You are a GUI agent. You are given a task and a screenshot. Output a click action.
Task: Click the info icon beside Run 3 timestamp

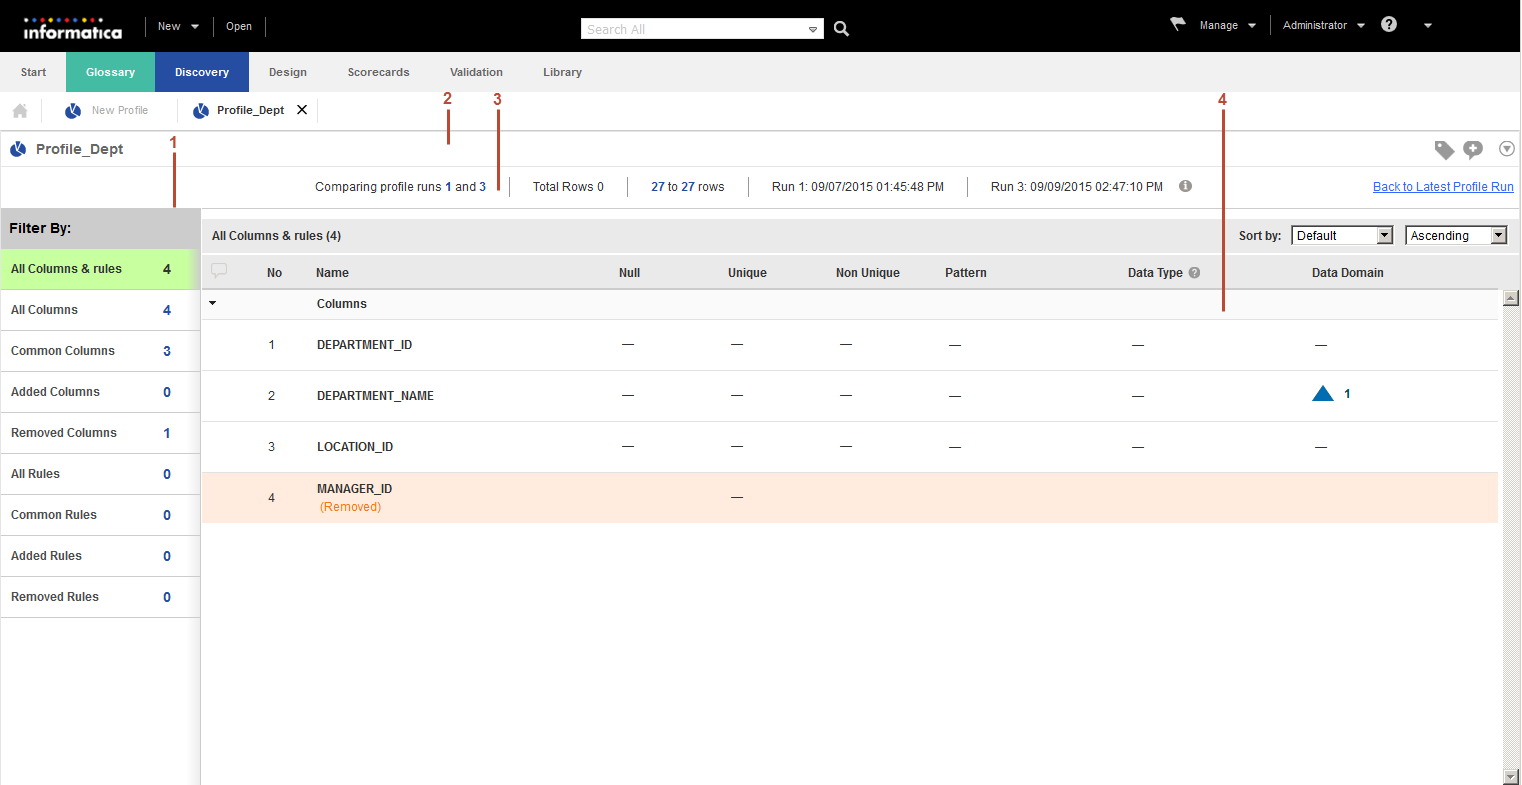[x=1185, y=186]
